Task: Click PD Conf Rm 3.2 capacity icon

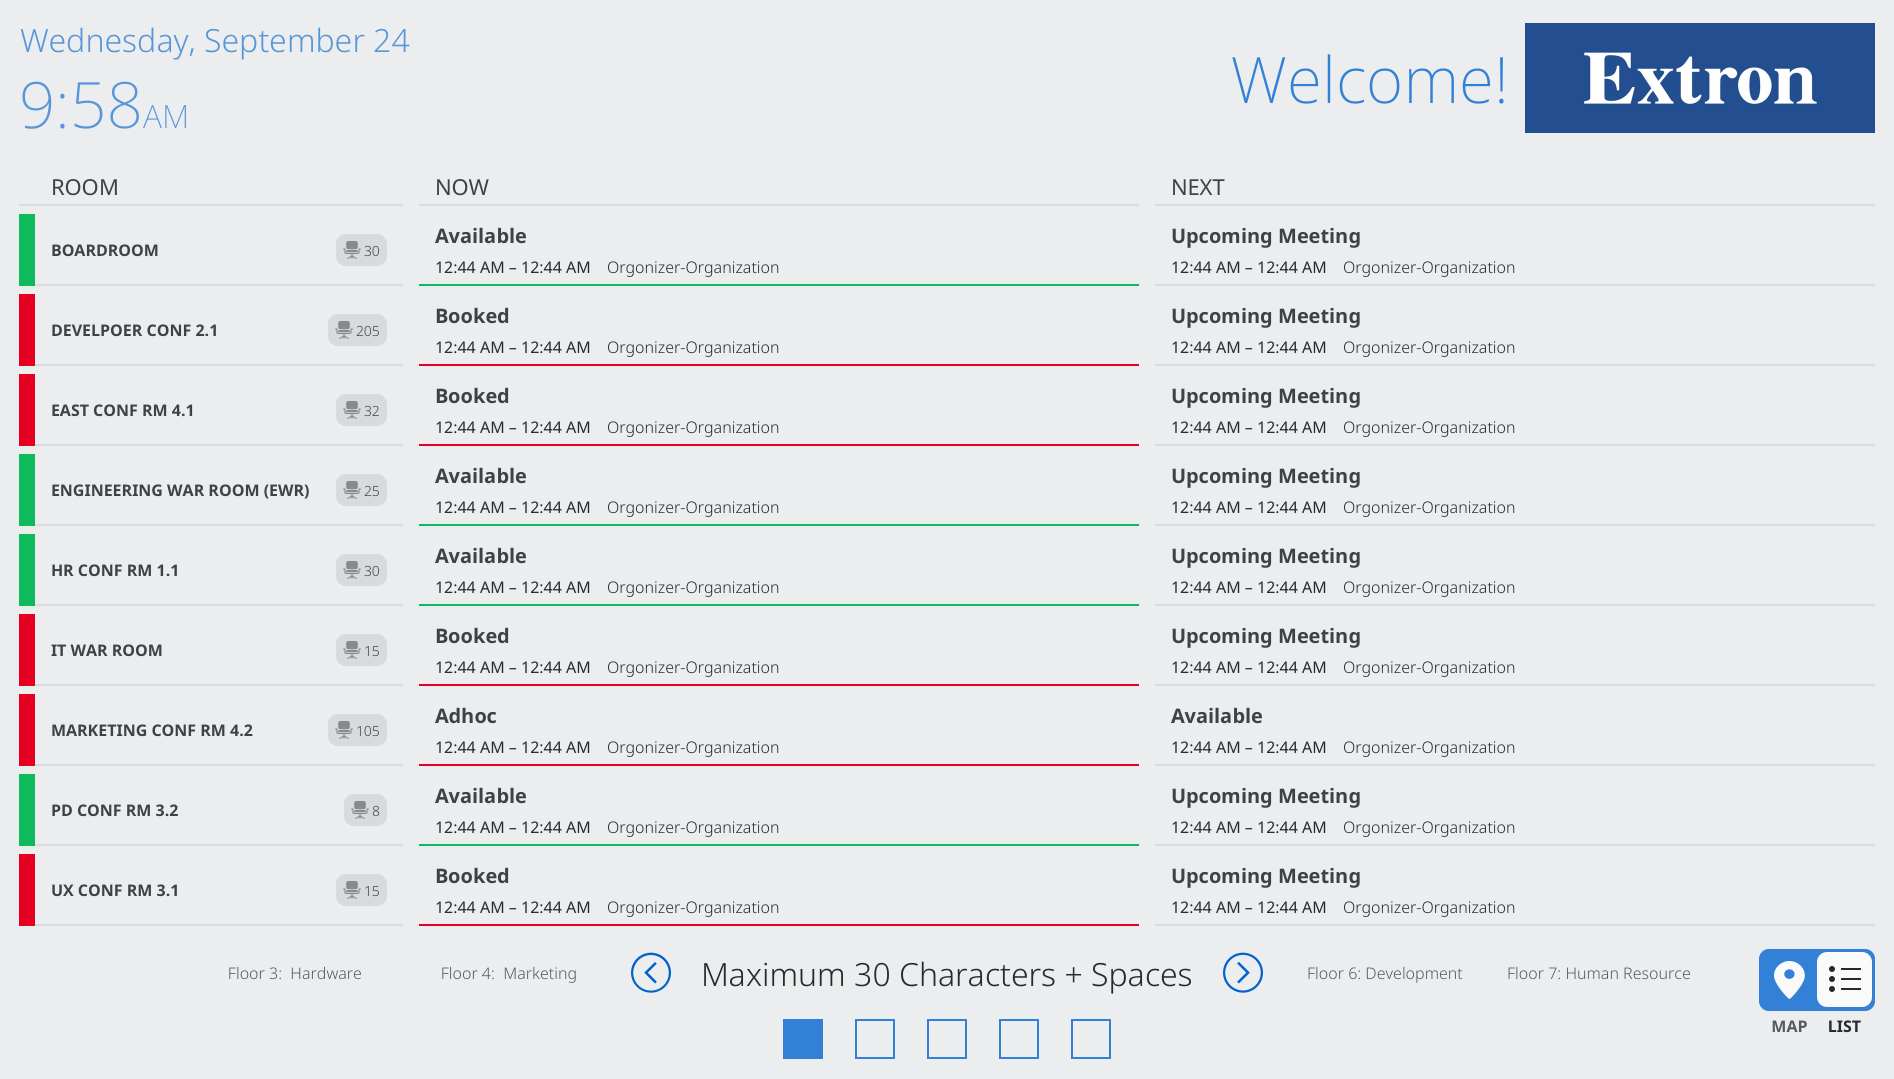Action: 365,811
